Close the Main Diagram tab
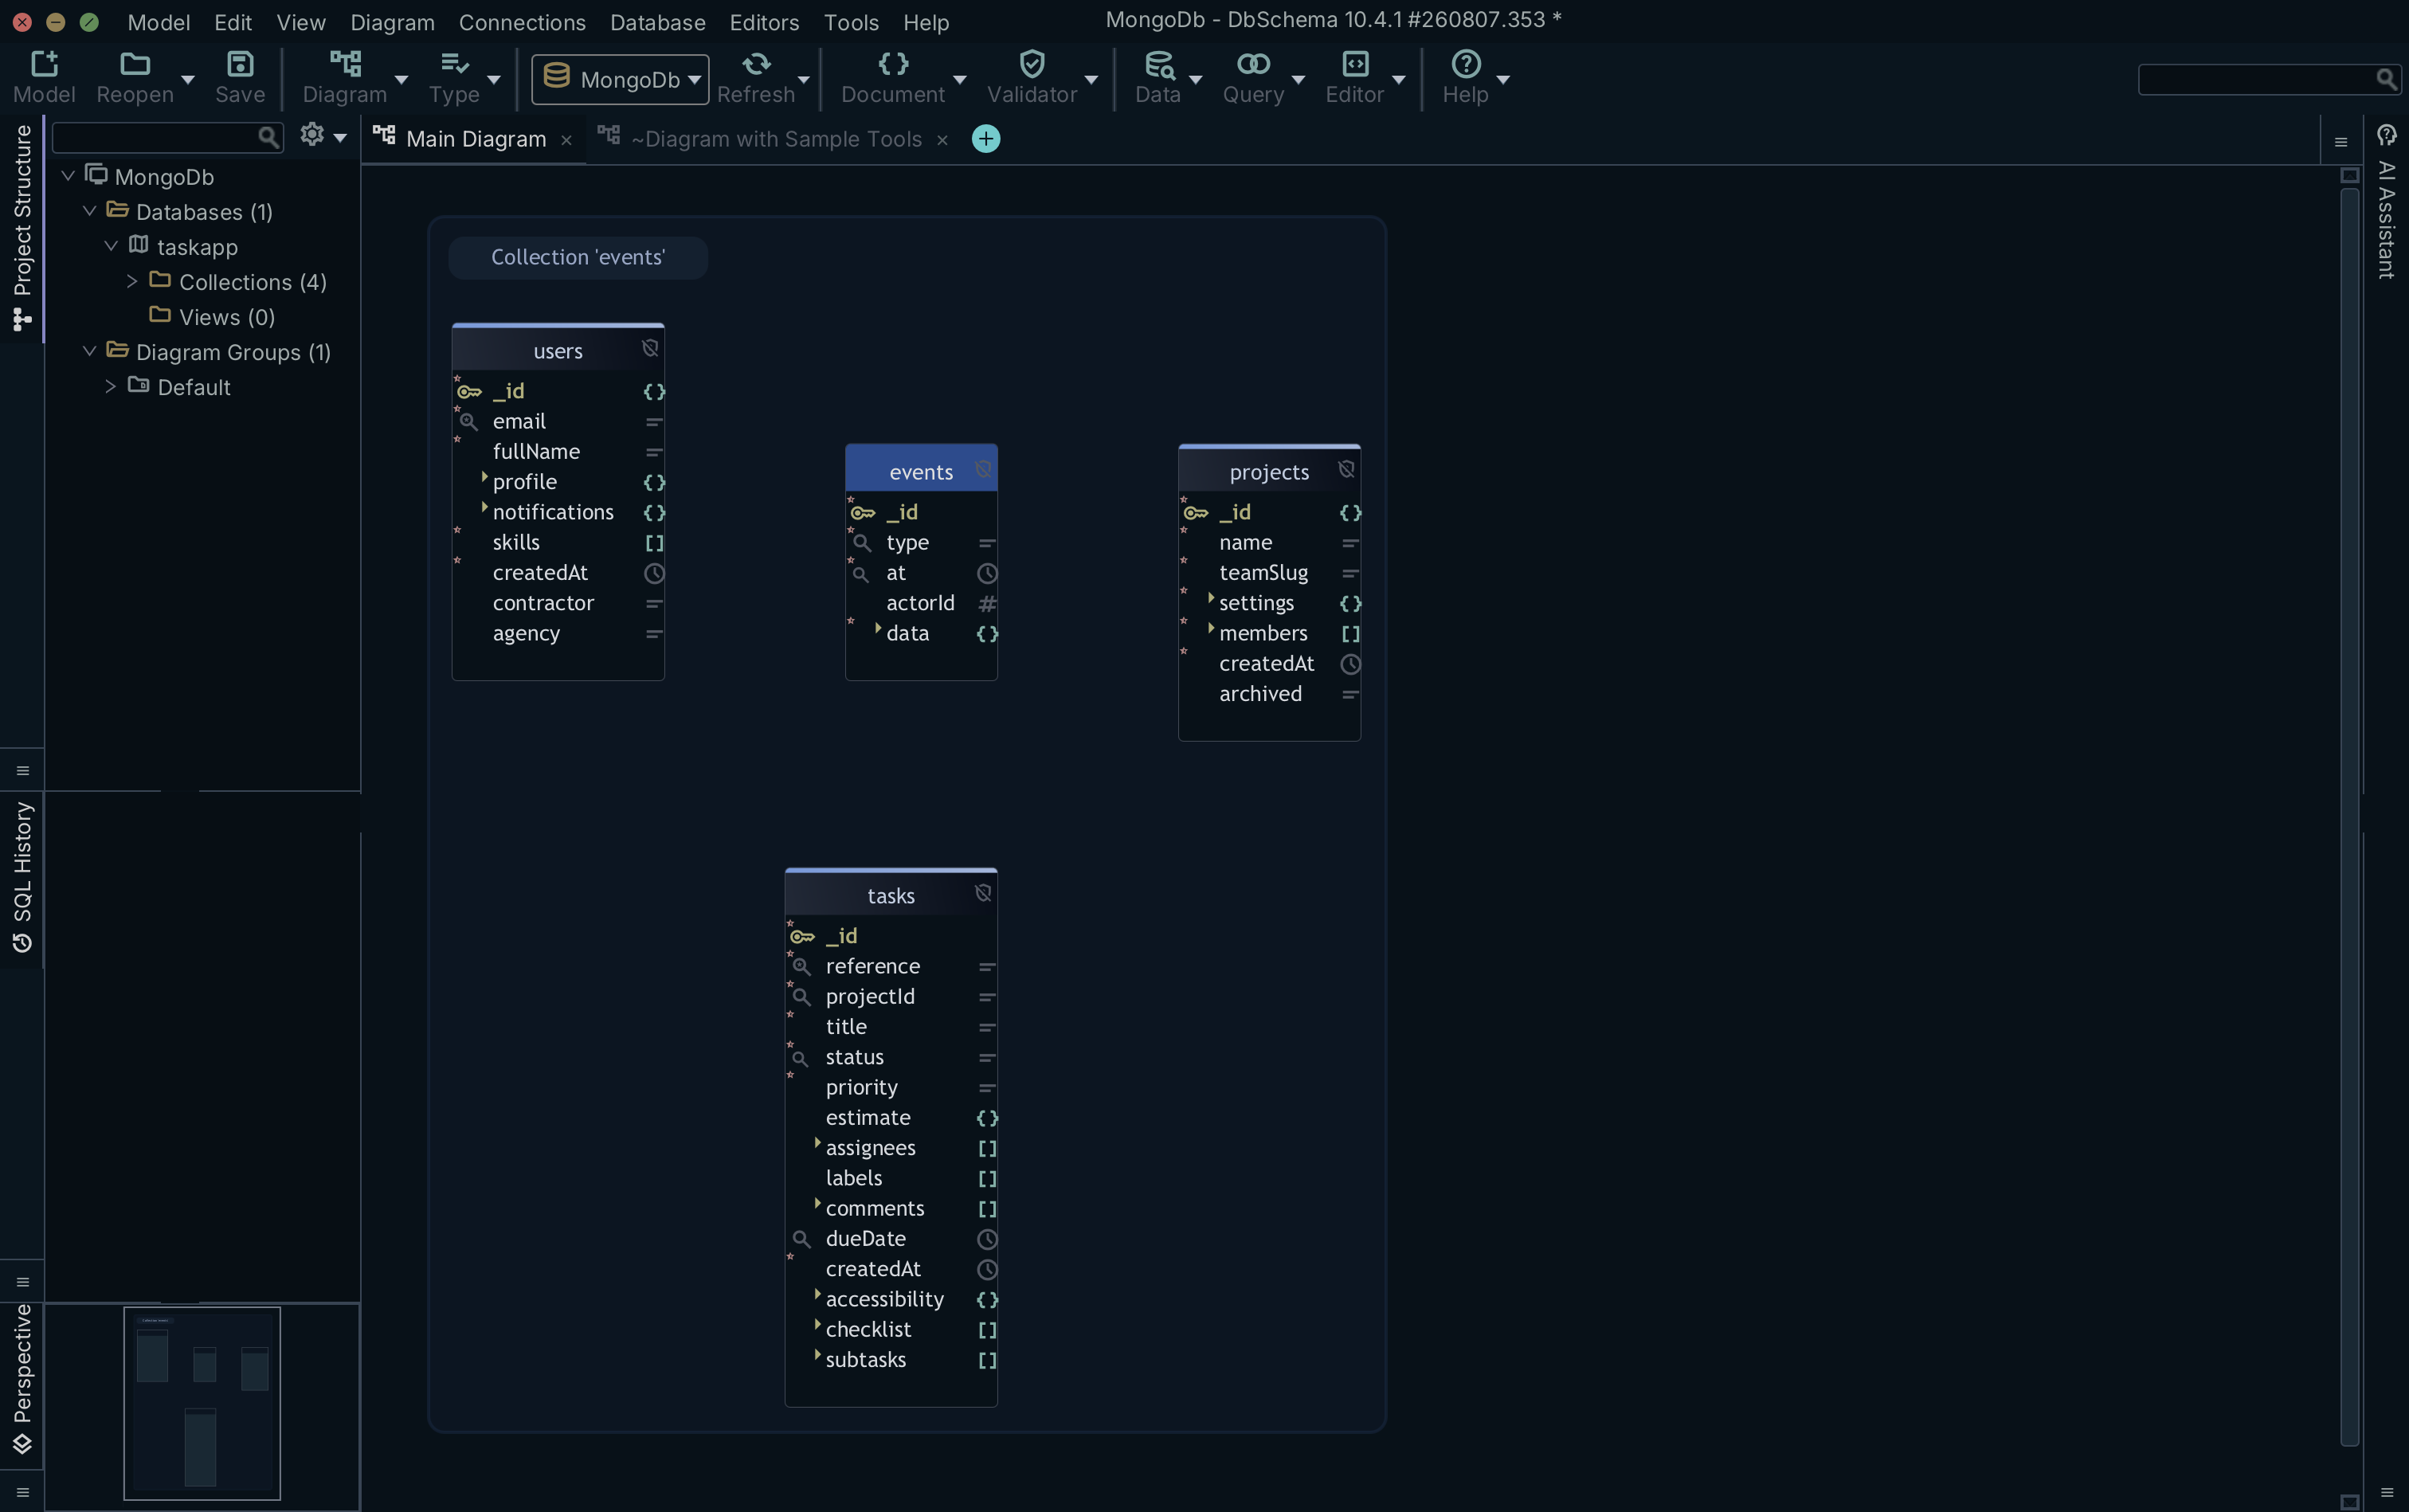The width and height of the screenshot is (2409, 1512). pos(566,141)
